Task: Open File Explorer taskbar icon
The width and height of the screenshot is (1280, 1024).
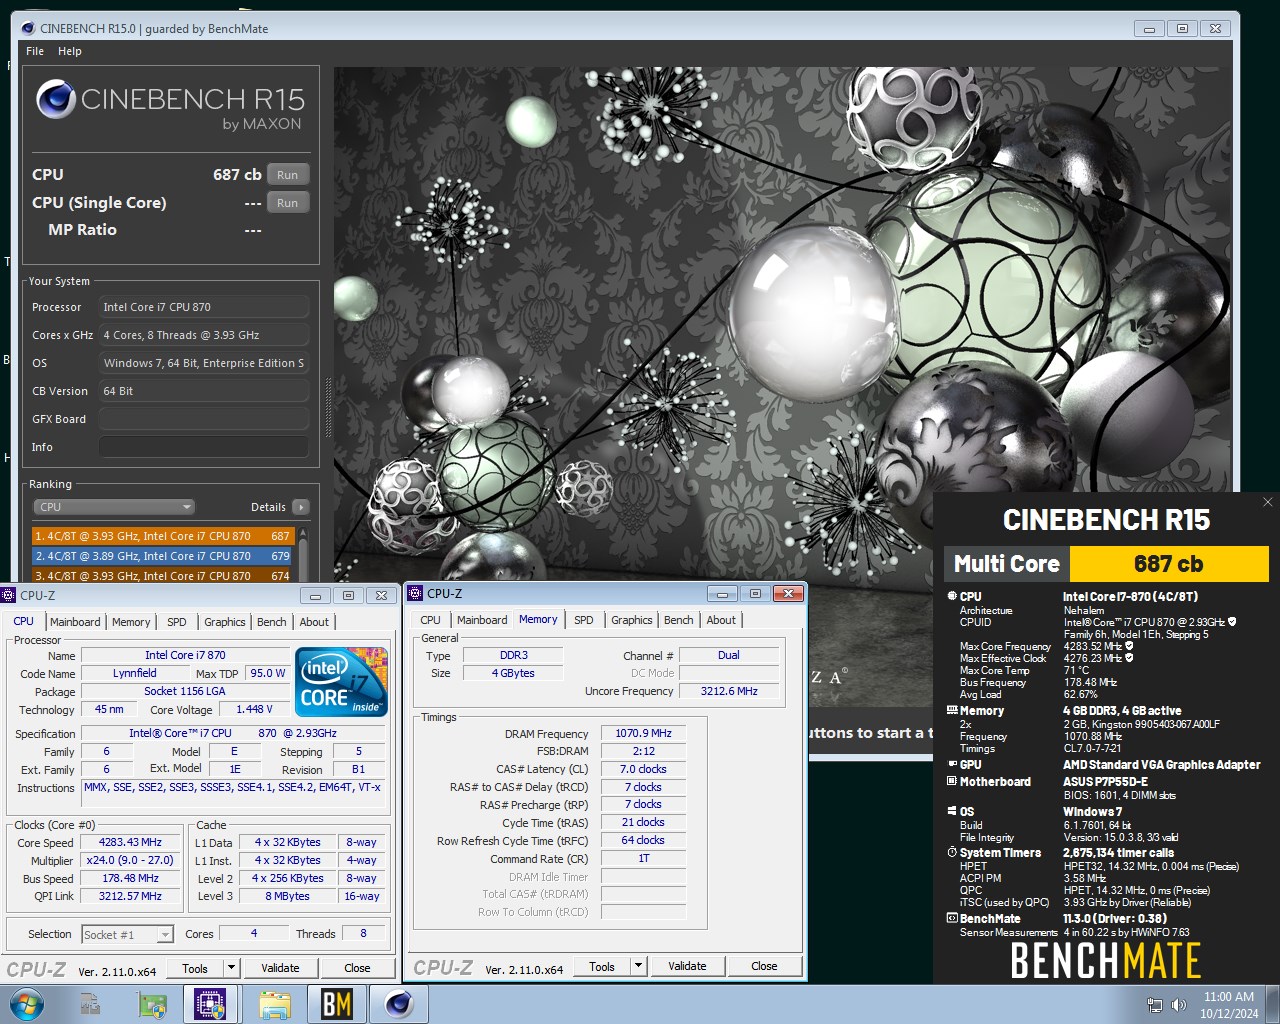Action: pos(274,1004)
